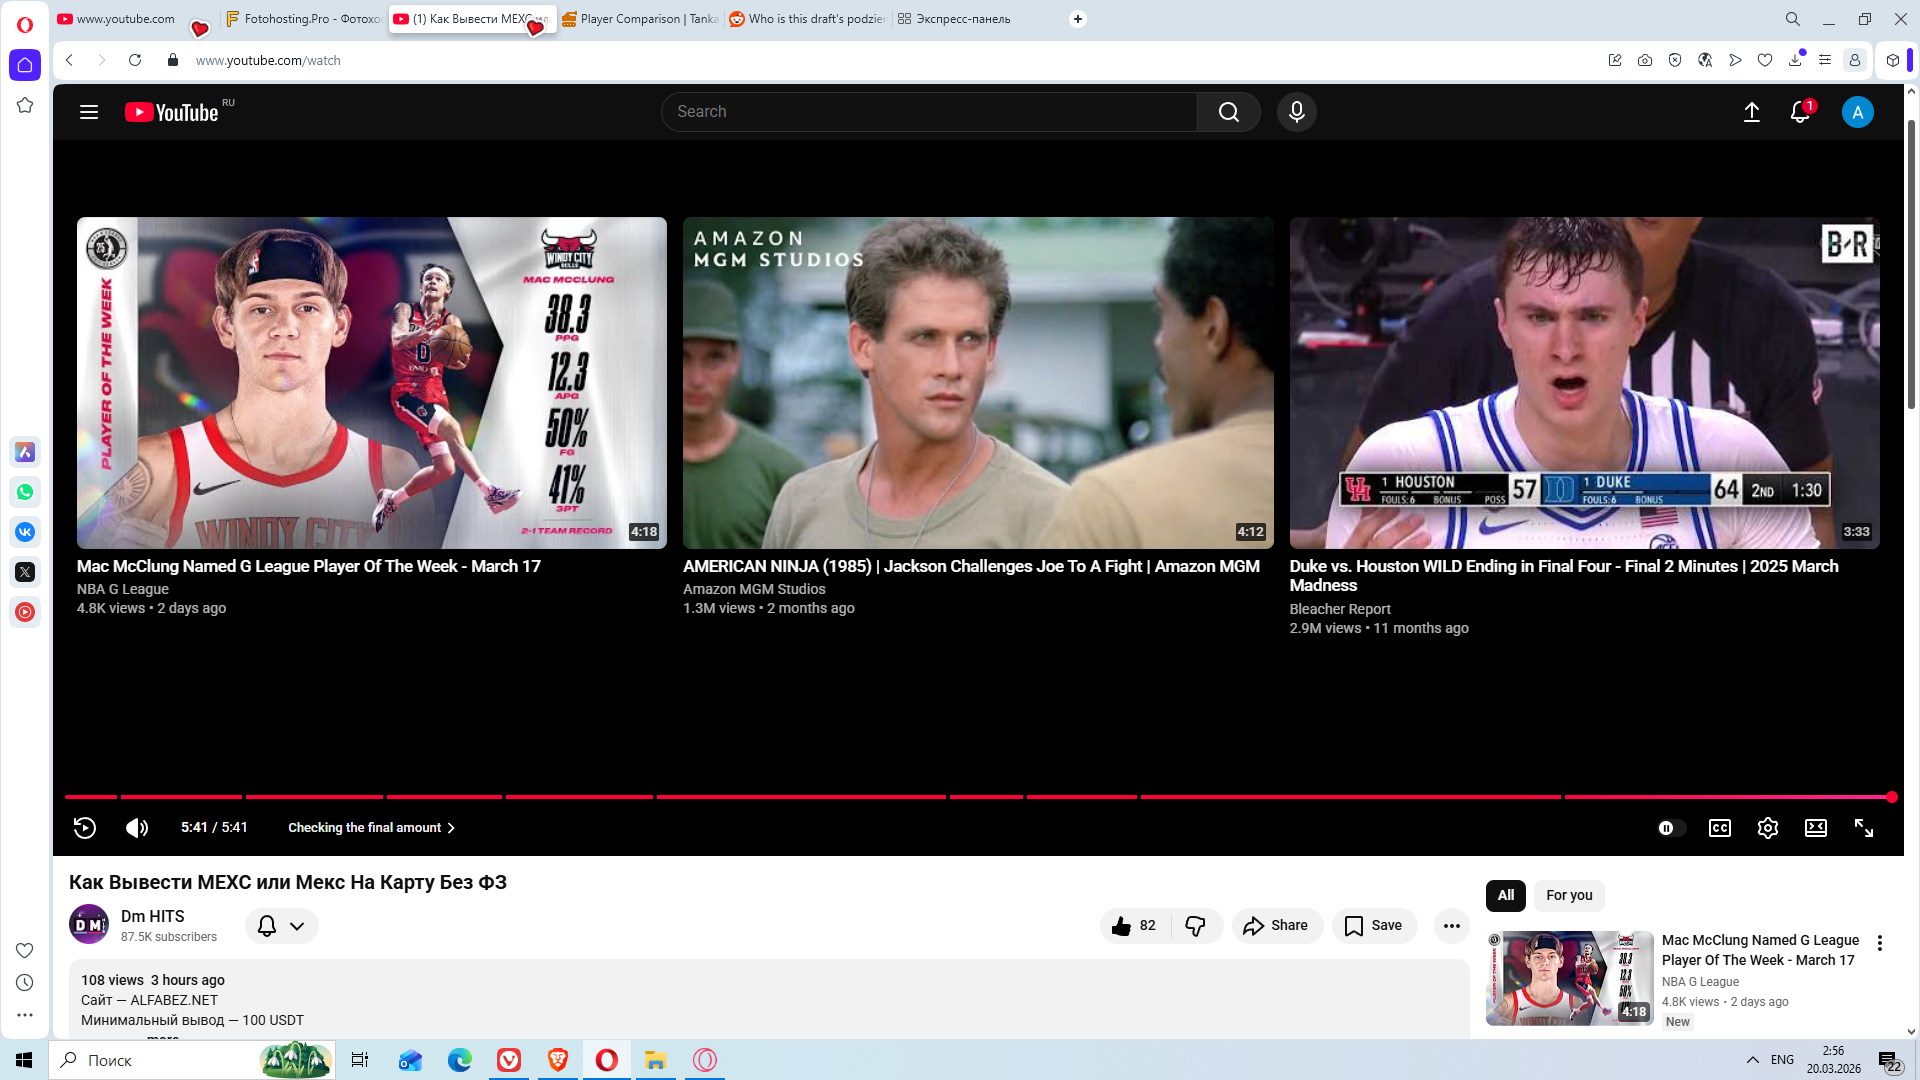The image size is (1920, 1080).
Task: Toggle the autoplay switch
Action: click(x=1670, y=828)
